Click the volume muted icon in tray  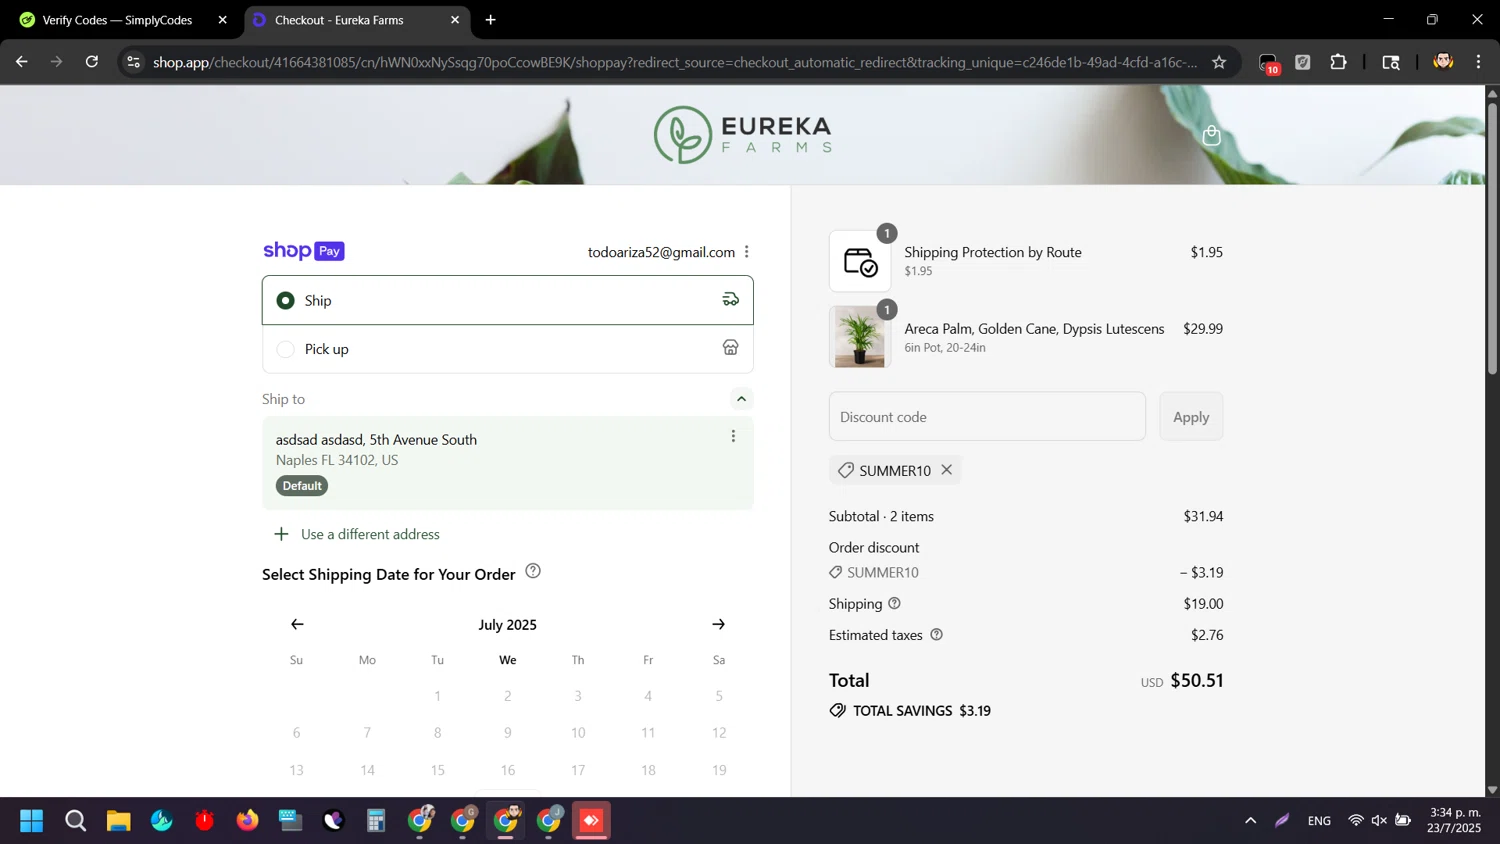point(1379,821)
